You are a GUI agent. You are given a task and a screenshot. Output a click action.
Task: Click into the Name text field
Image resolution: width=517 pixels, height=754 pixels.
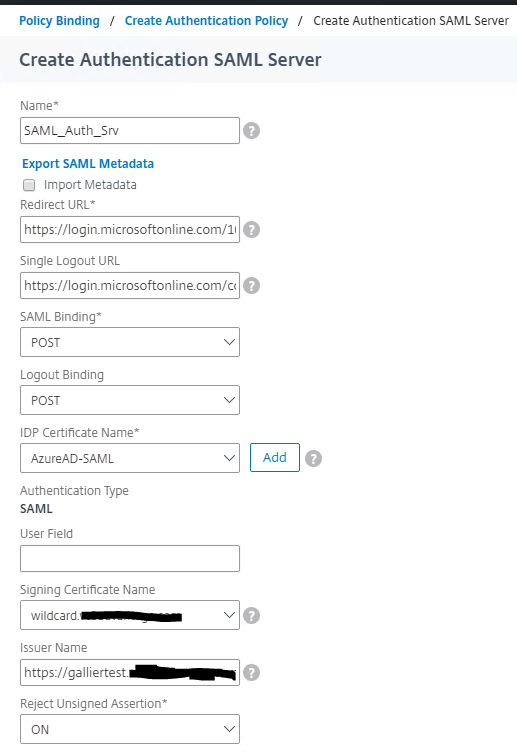130,130
